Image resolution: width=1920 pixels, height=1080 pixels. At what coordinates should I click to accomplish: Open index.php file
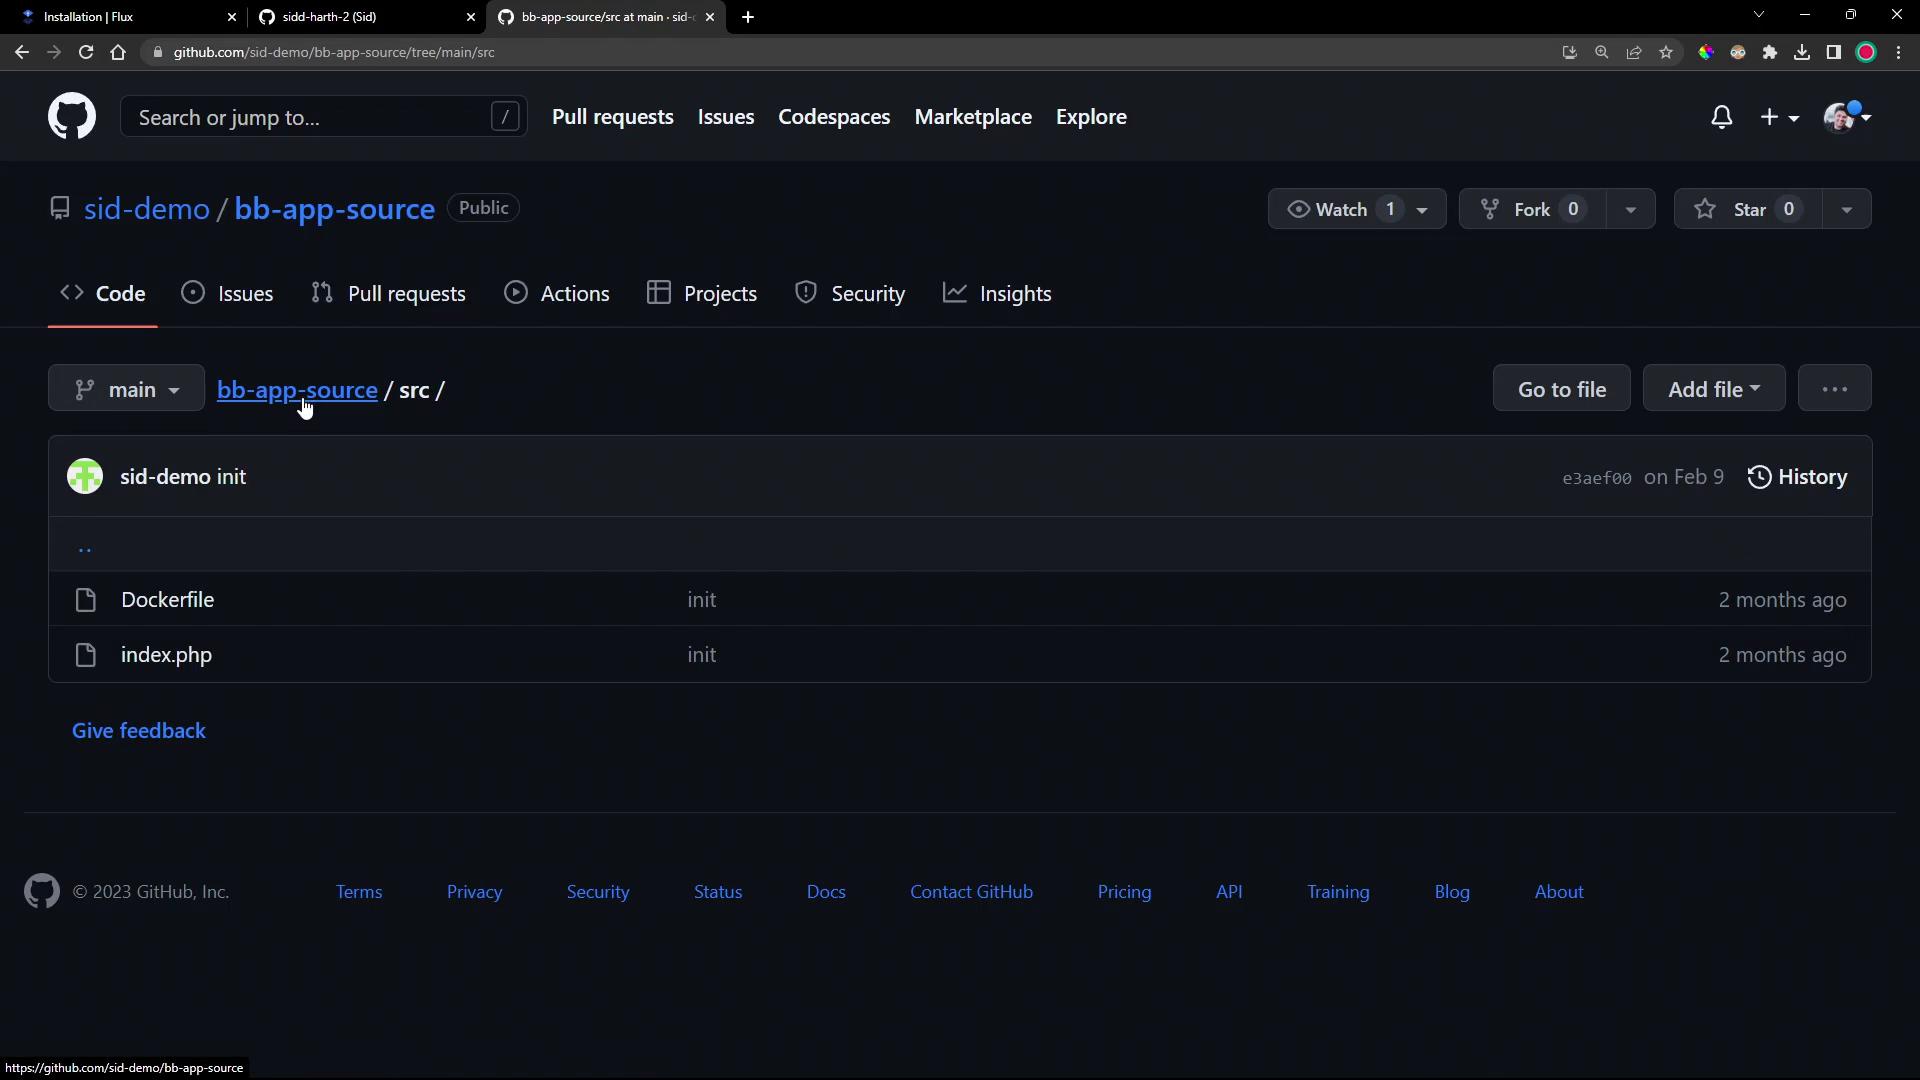[x=166, y=655]
